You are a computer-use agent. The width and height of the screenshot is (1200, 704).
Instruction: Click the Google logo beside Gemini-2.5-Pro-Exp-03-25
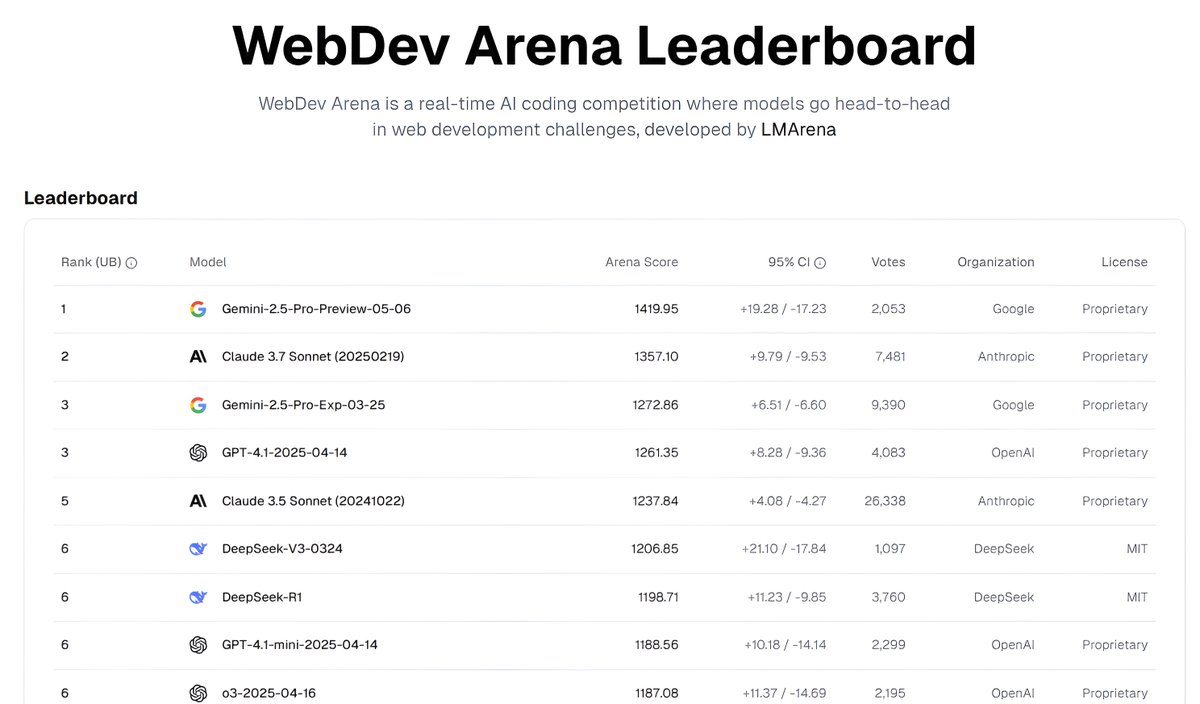click(x=198, y=405)
